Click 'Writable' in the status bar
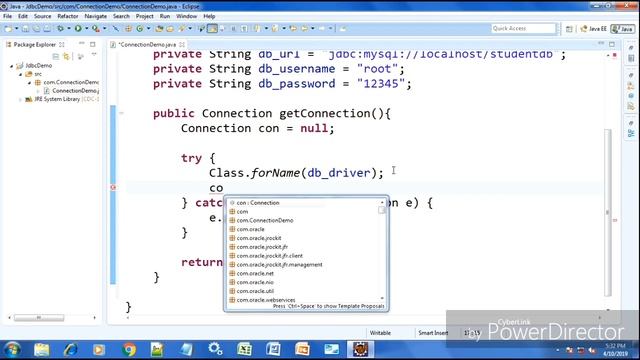The width and height of the screenshot is (640, 360). click(380, 333)
